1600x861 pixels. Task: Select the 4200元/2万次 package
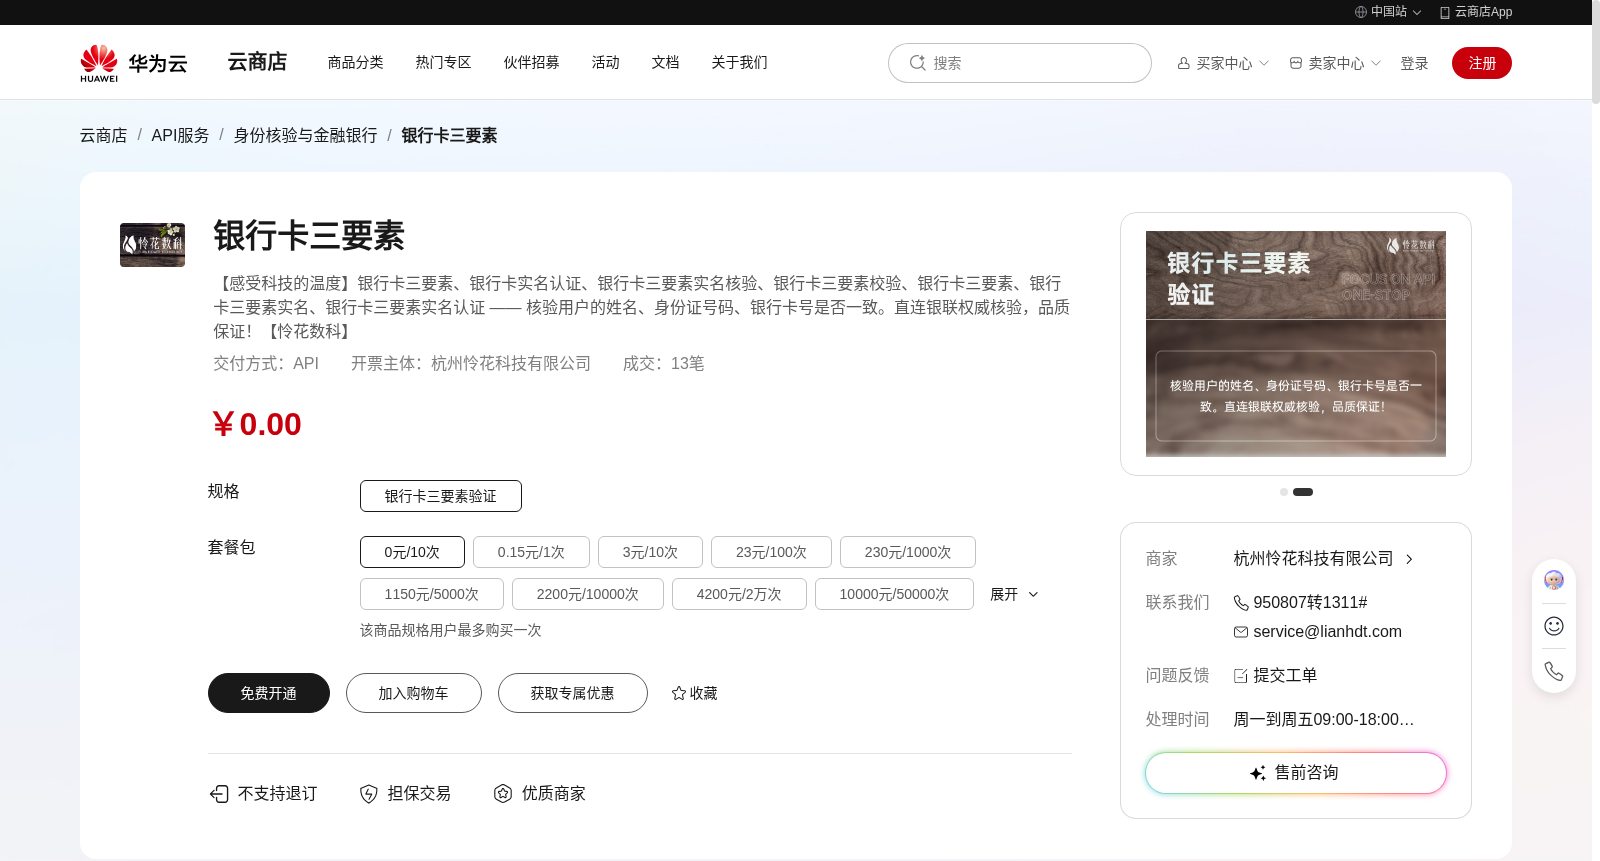(739, 594)
